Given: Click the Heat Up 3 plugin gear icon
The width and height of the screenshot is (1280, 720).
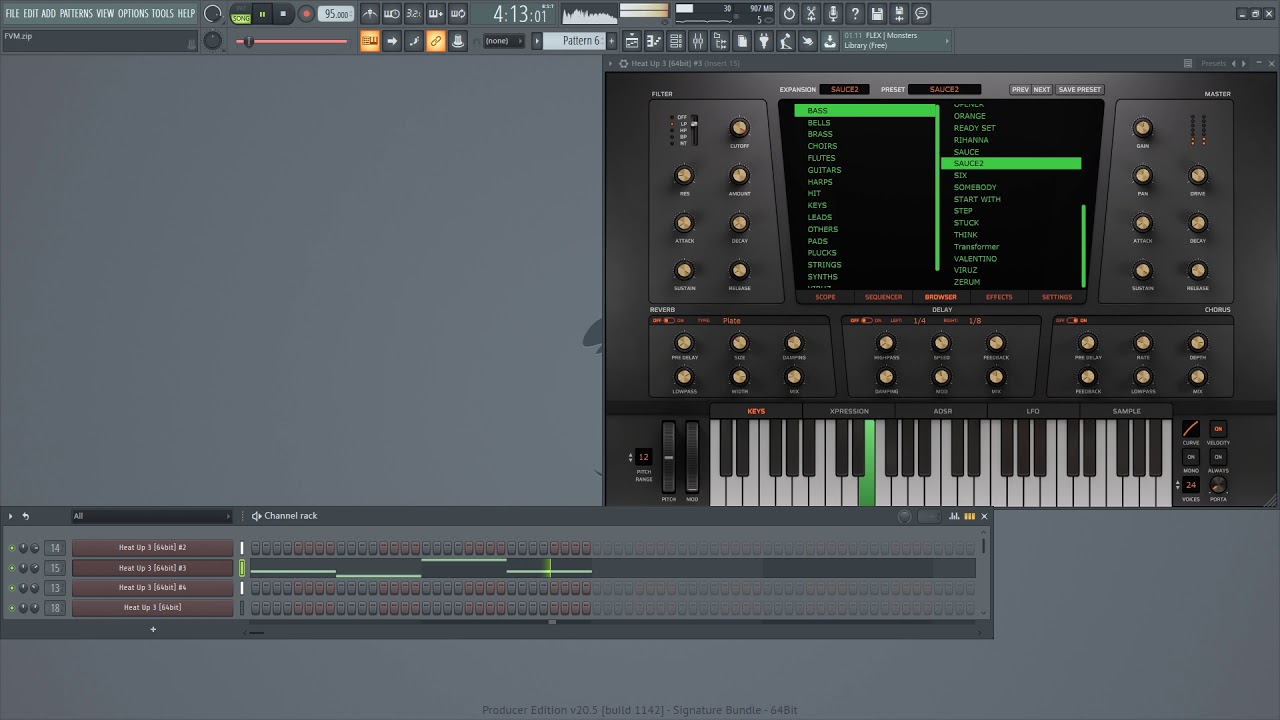Looking at the screenshot, I should (623, 63).
